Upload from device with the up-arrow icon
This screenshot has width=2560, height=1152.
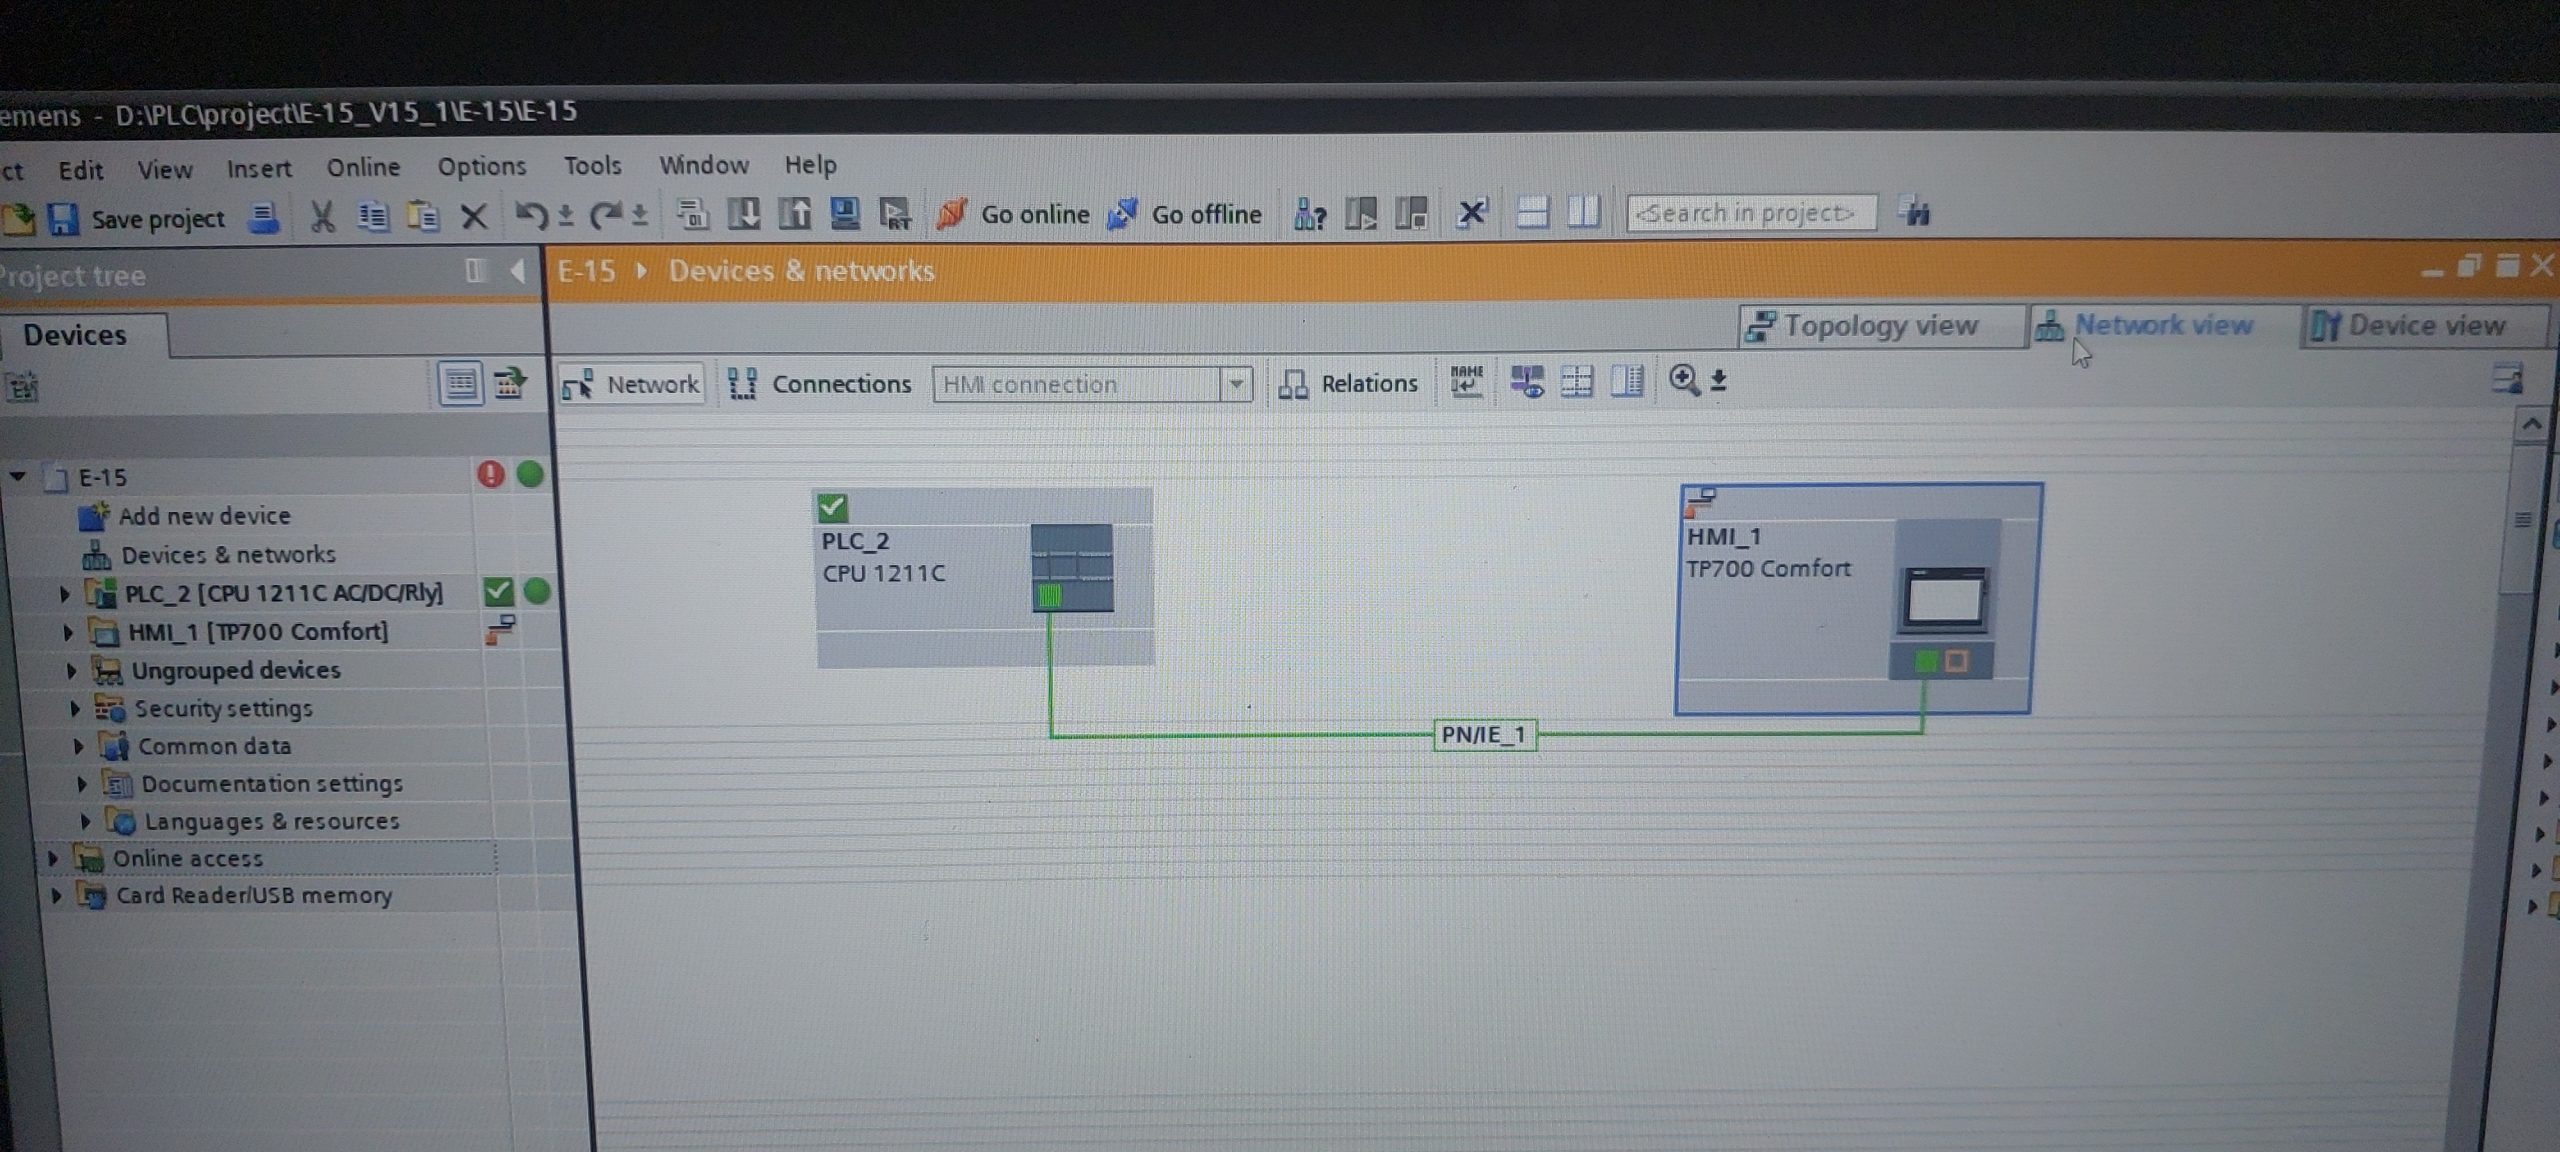pos(795,213)
